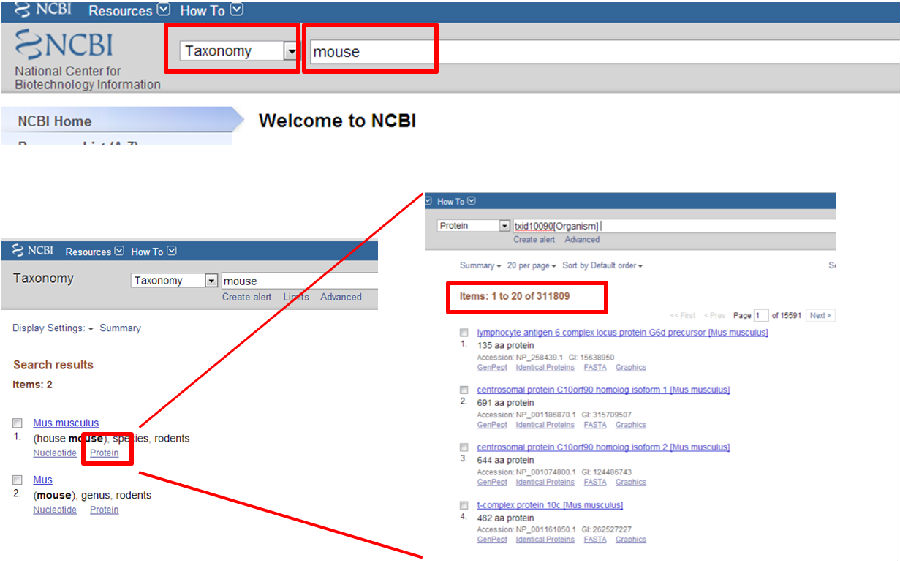The width and height of the screenshot is (900, 561).
Task: Click GenPept under isoform 1 result
Action: pos(492,425)
